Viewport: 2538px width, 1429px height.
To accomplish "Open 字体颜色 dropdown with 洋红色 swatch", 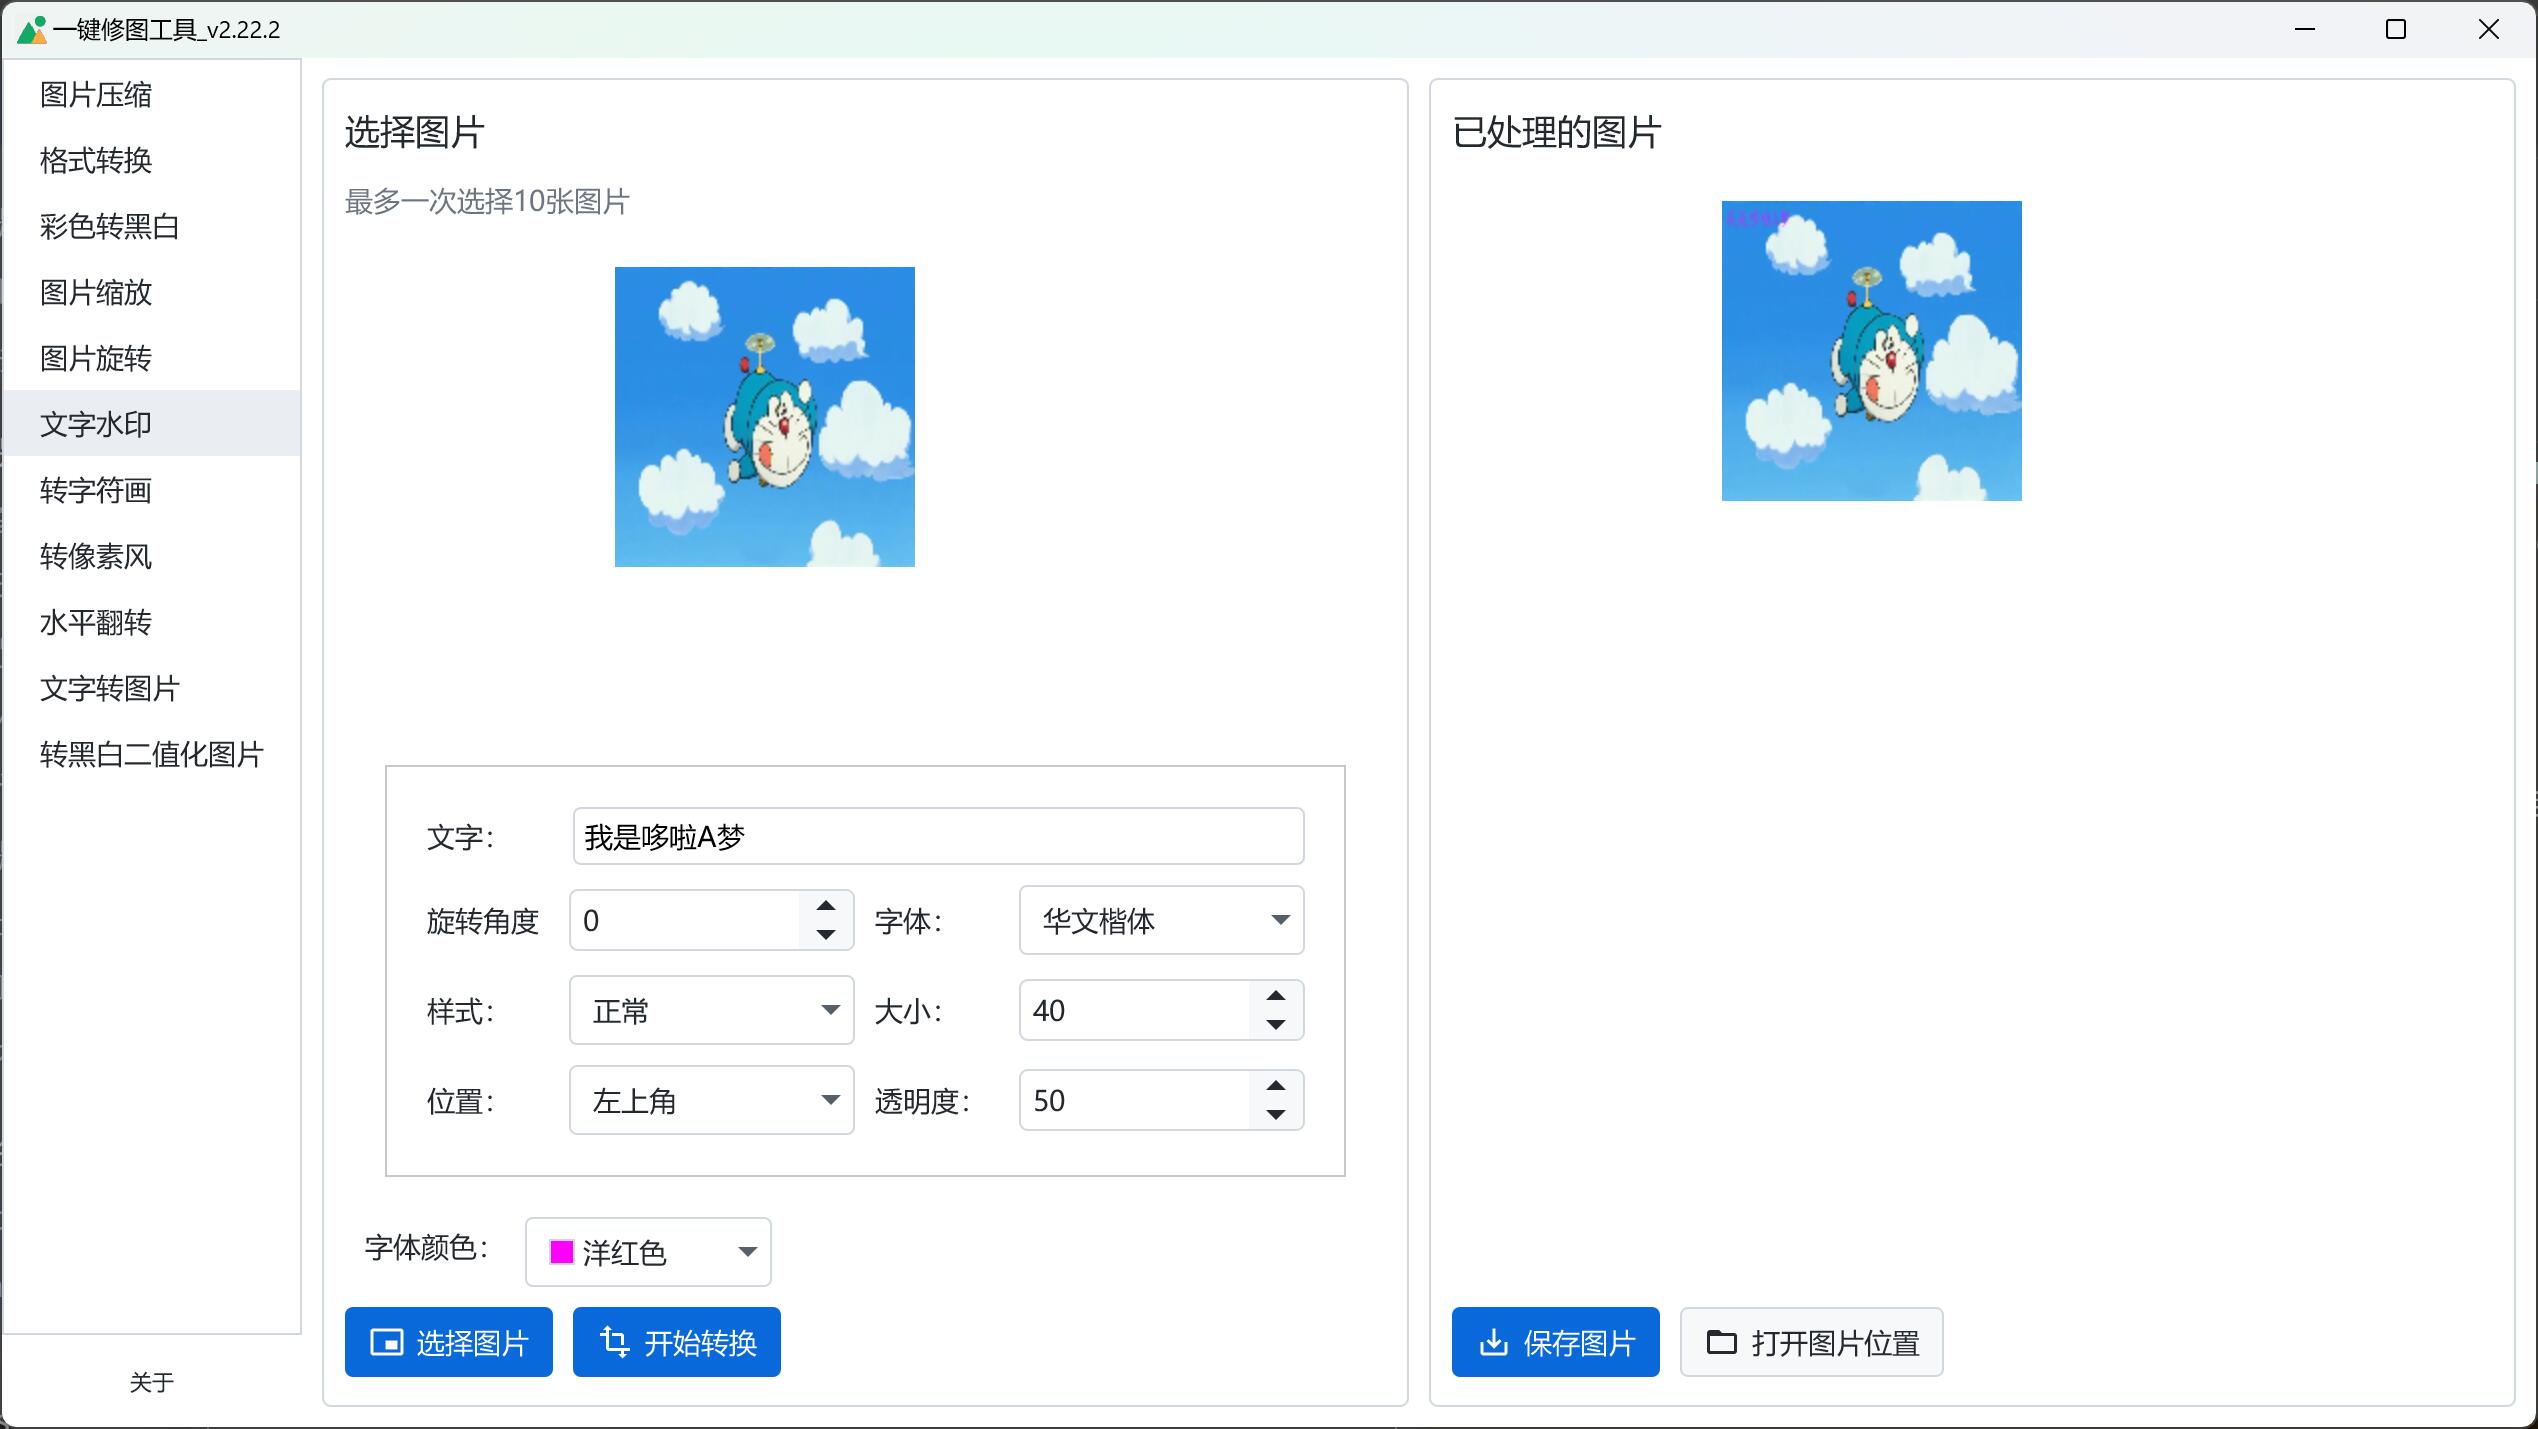I will 648,1252.
